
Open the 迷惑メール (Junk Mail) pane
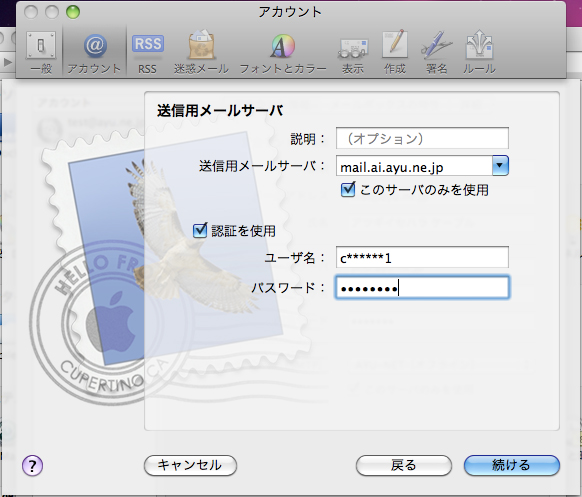click(201, 52)
